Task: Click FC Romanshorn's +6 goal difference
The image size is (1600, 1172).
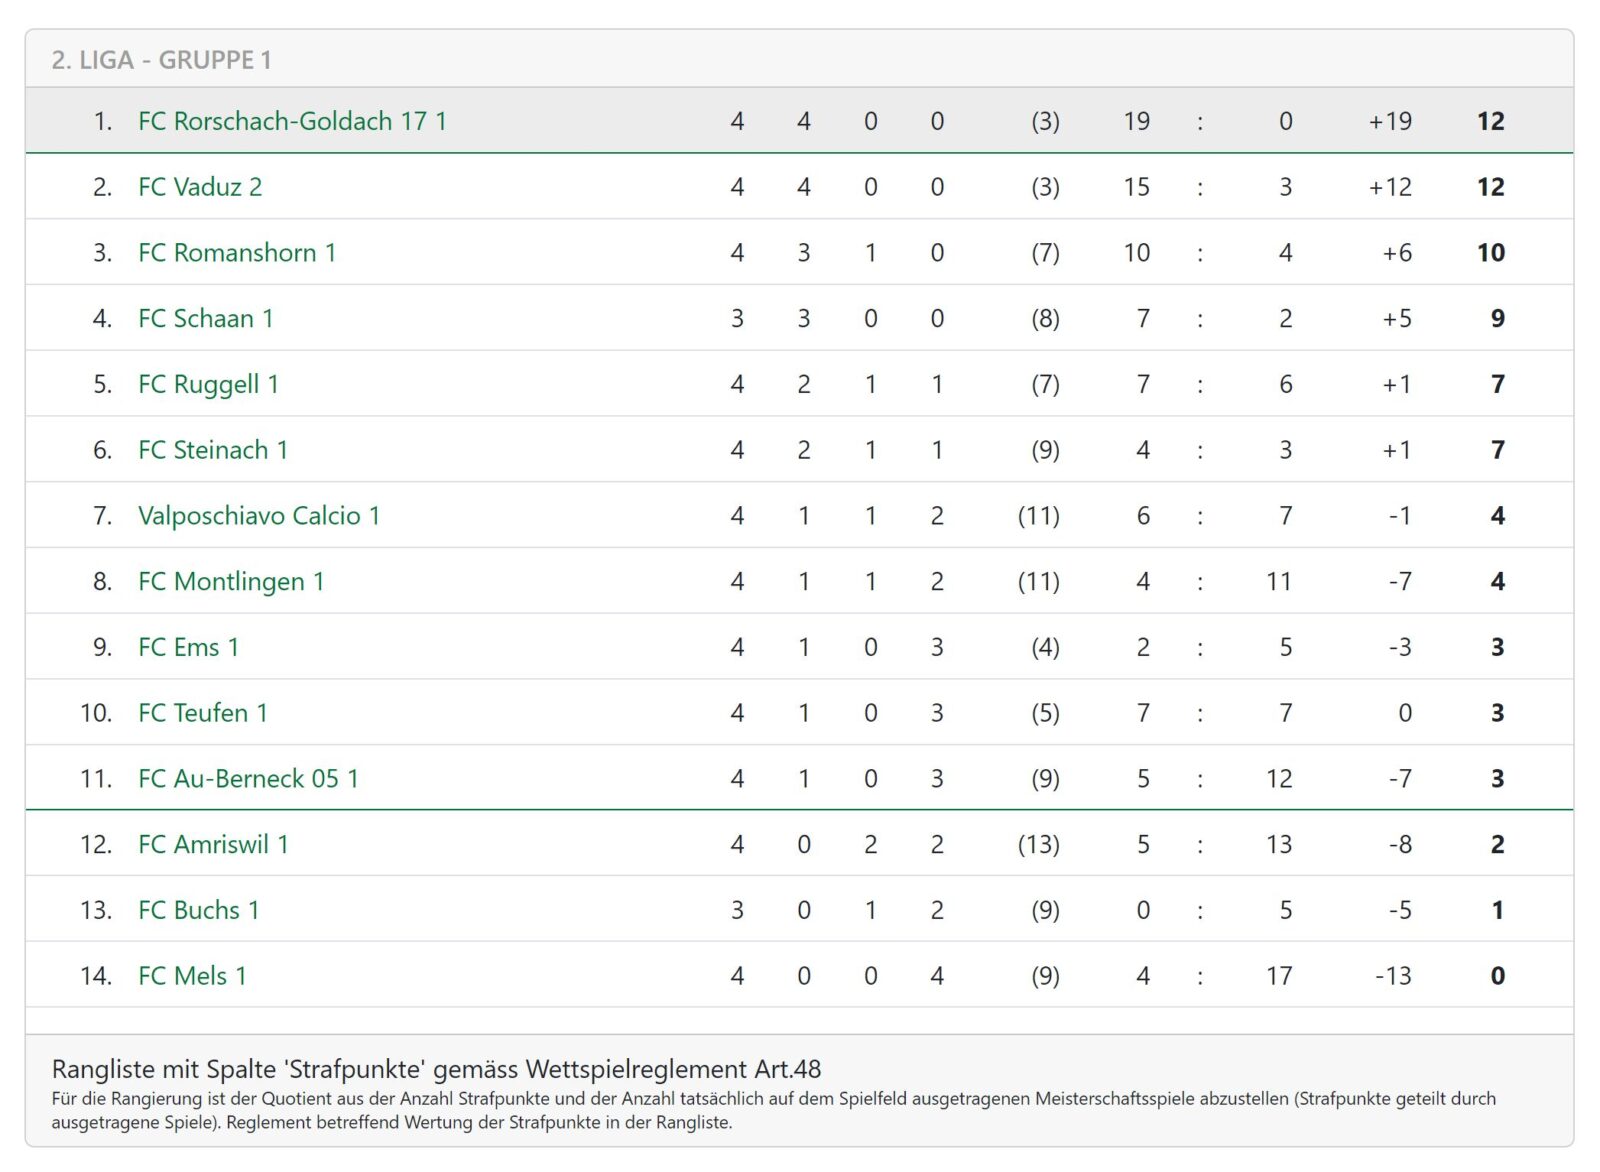Action: tap(1397, 254)
